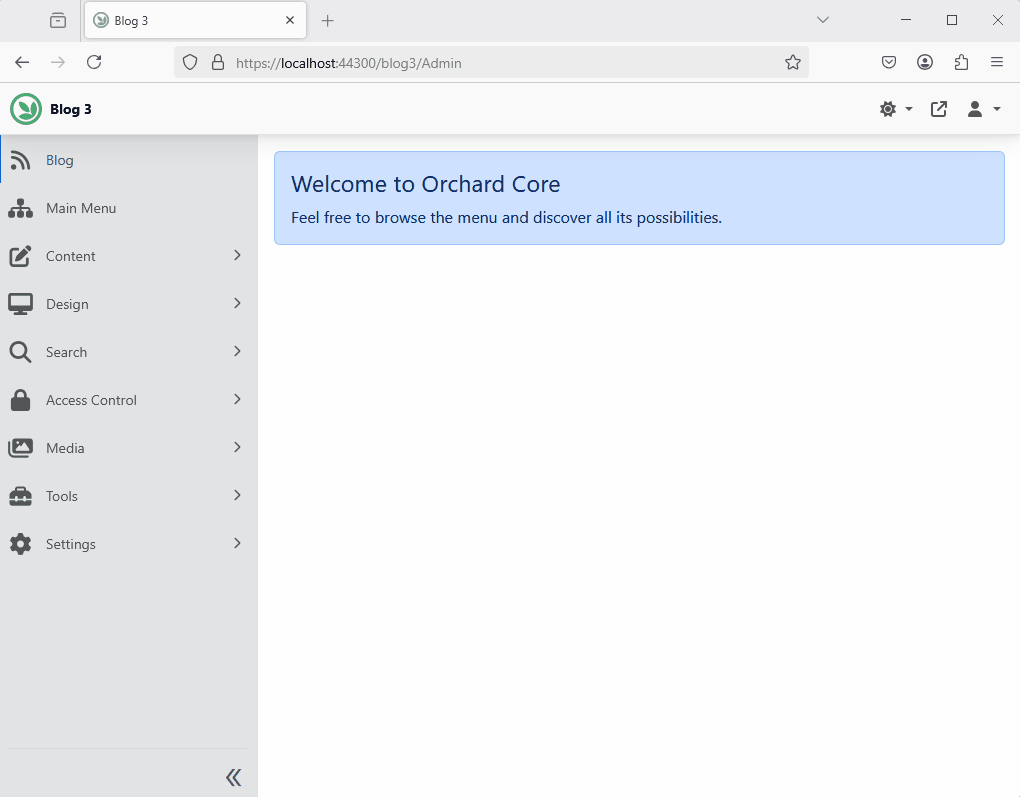
Task: Go back with browser back arrow
Action: [22, 62]
